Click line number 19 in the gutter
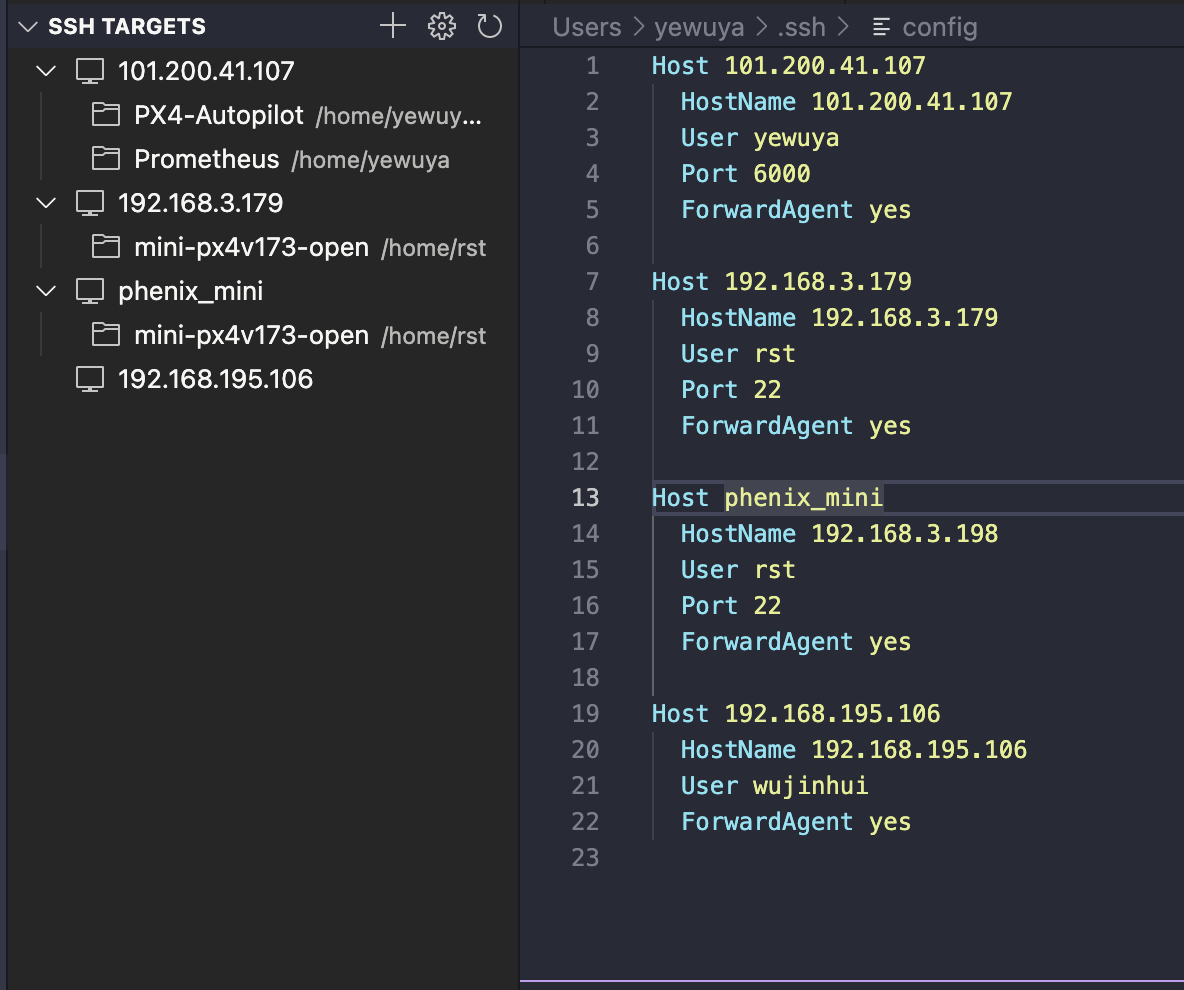The image size is (1184, 990). (x=586, y=714)
